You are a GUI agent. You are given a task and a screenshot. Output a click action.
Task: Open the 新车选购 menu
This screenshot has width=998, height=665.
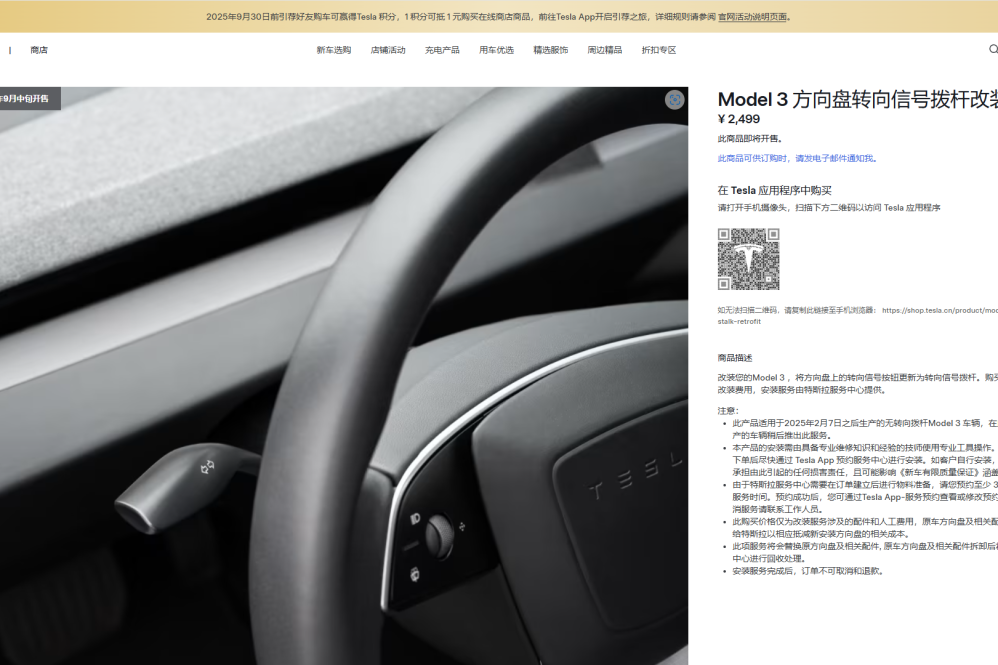[x=334, y=50]
